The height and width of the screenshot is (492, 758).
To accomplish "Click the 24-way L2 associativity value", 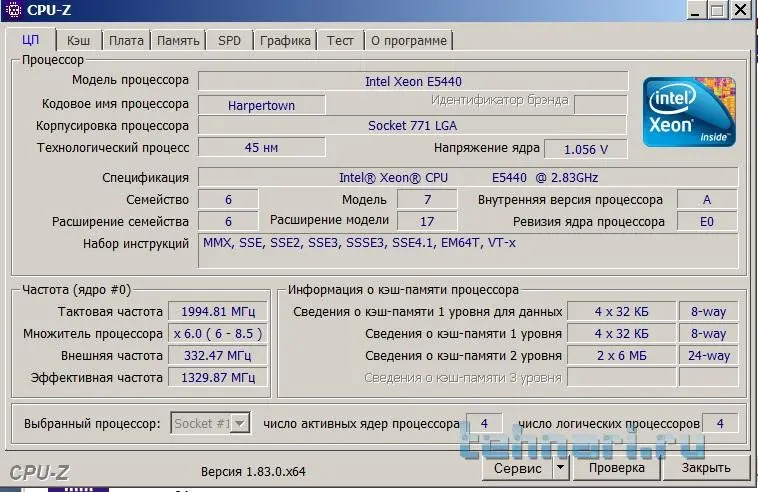I will 709,356.
